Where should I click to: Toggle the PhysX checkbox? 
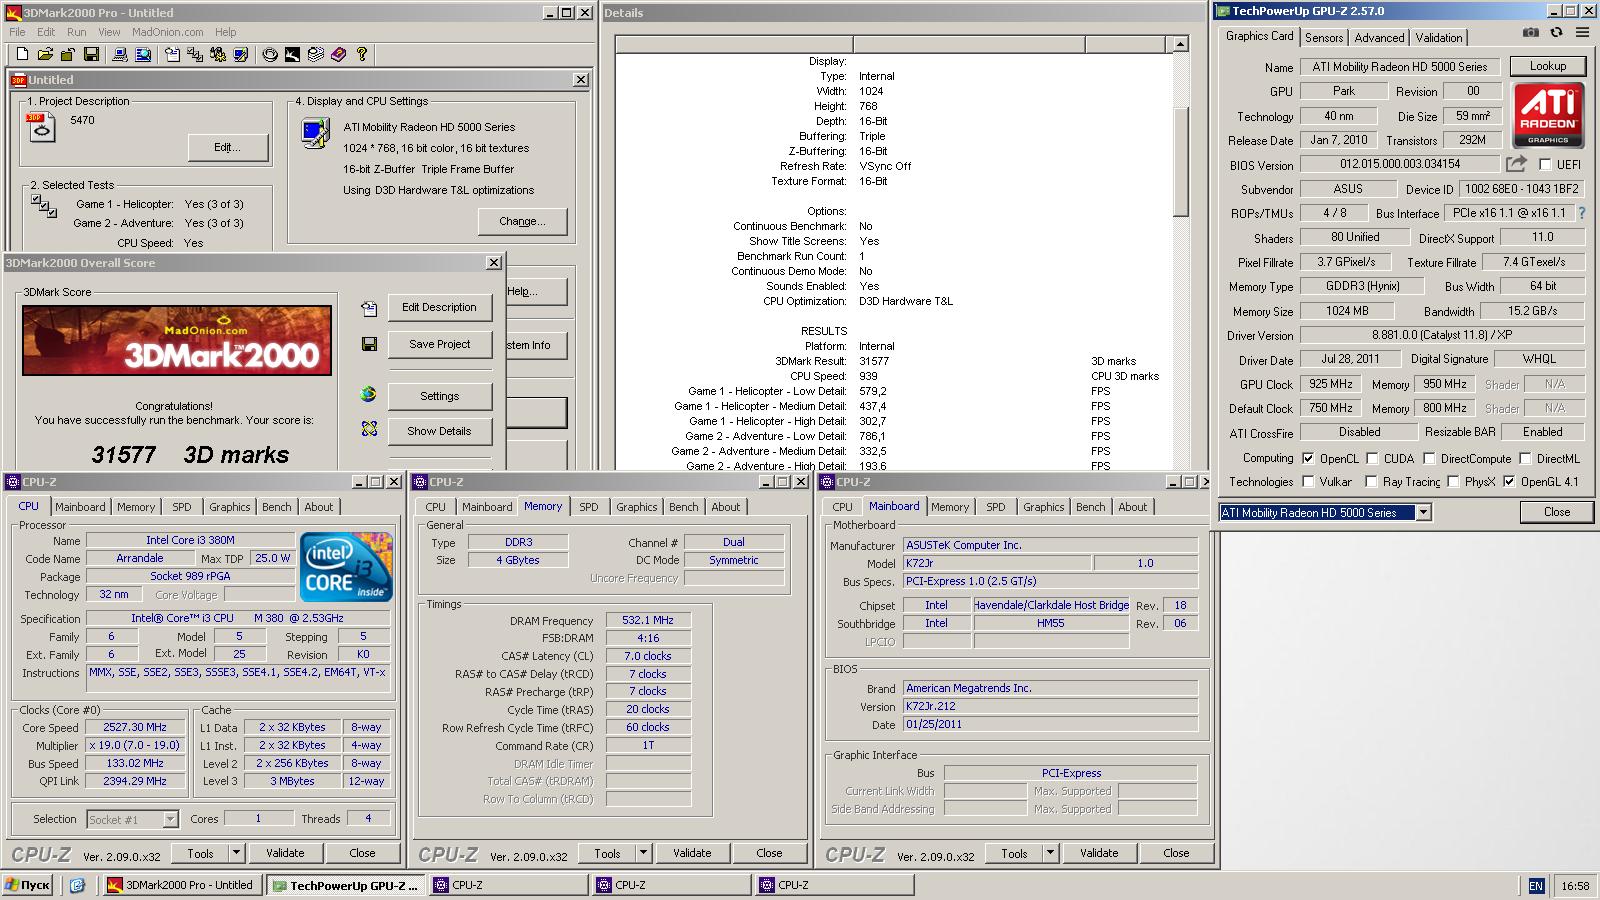click(x=1453, y=482)
